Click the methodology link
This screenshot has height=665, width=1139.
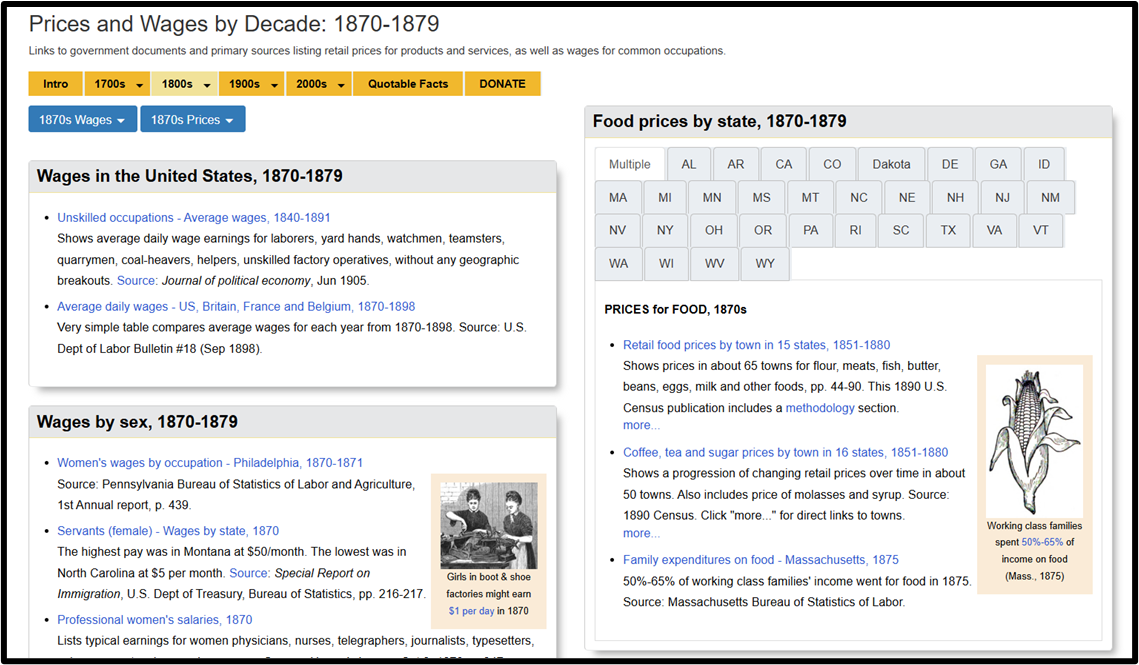pyautogui.click(x=820, y=408)
